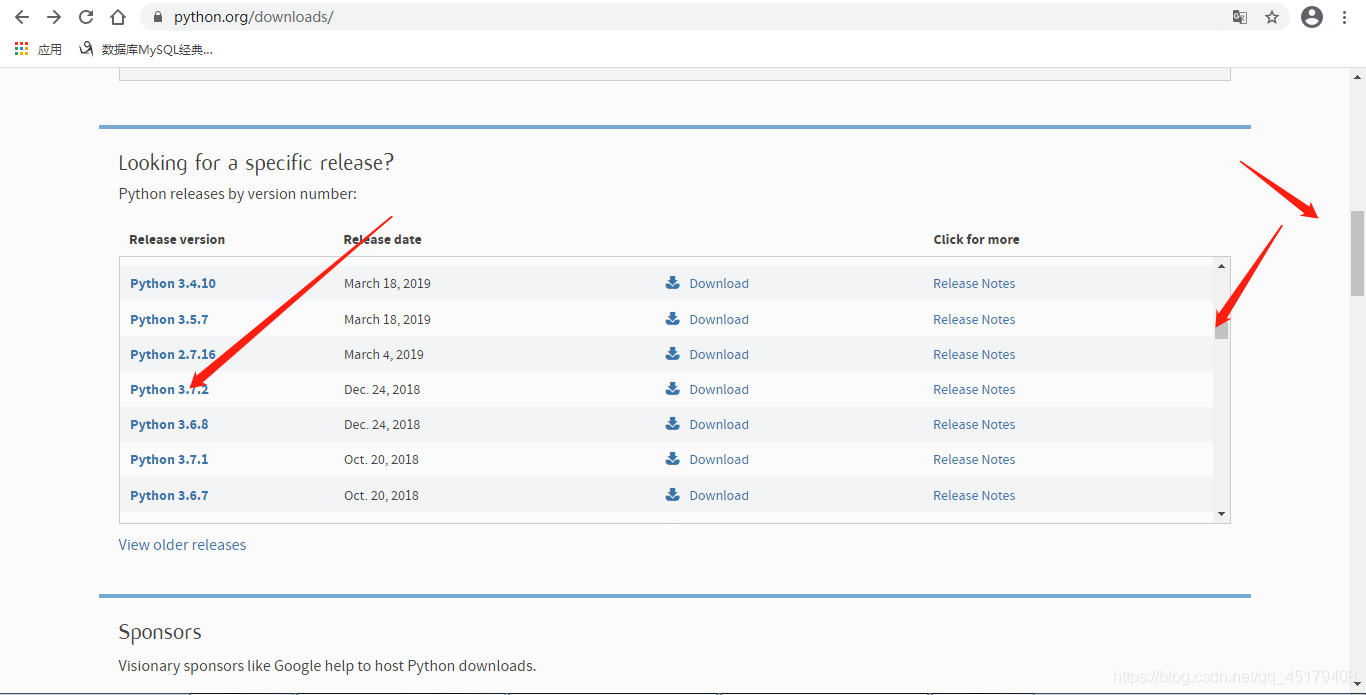Click the Sponsors heading
The image size is (1366, 695).
tap(160, 632)
